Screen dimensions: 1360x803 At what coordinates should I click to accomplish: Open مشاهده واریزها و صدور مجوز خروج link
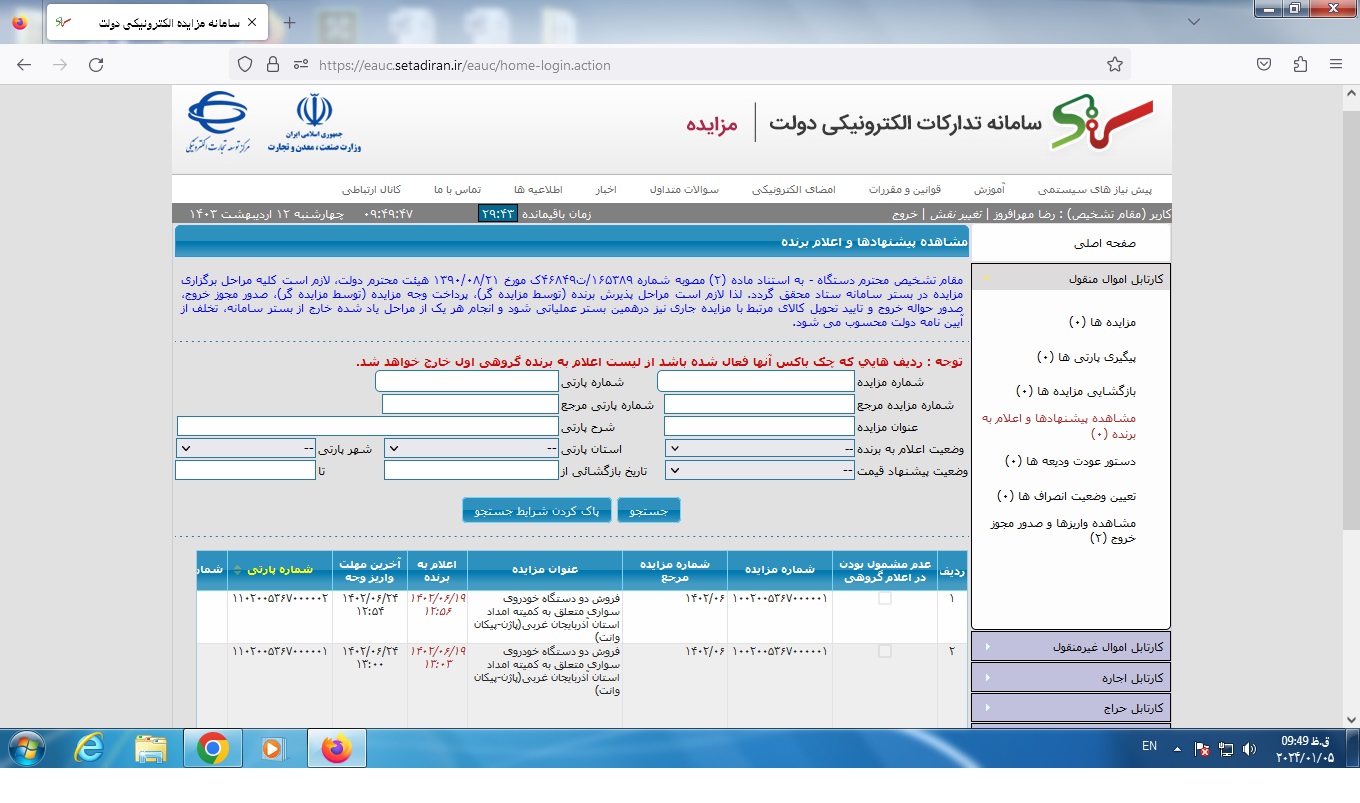(1063, 530)
